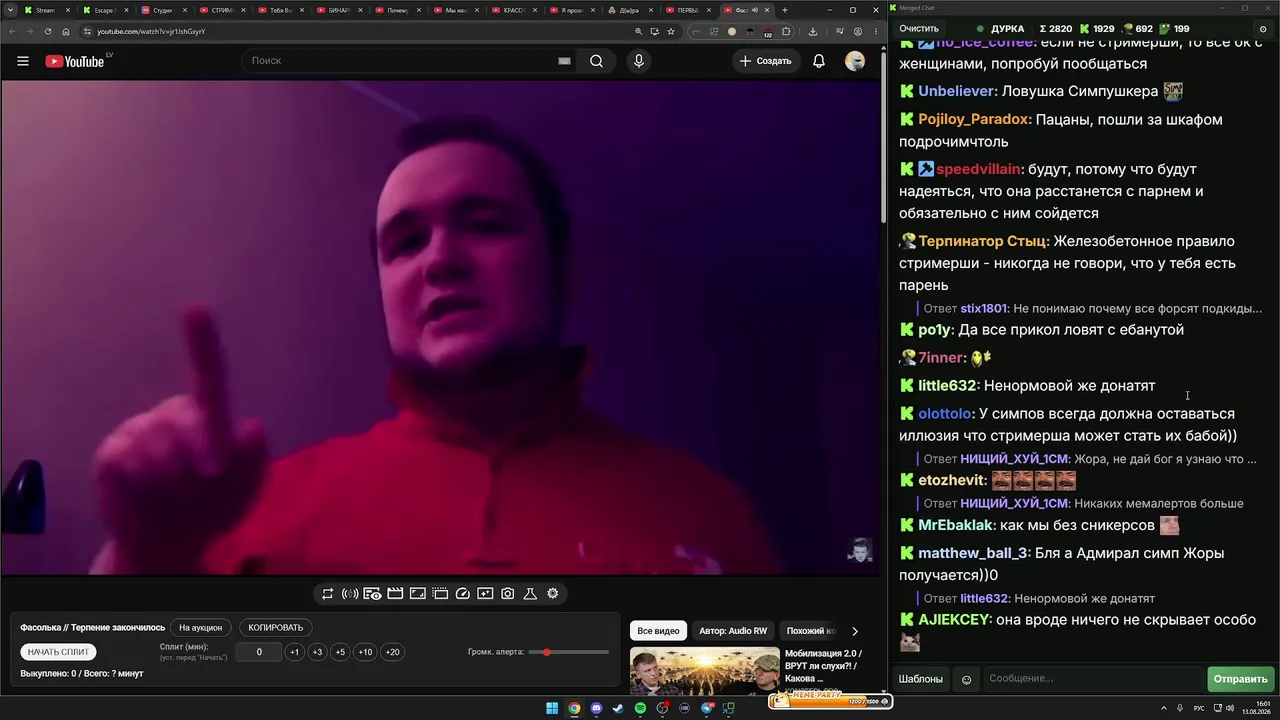1280x720 pixels.
Task: Adjust the Громк. алерта volume slider
Action: click(569, 652)
